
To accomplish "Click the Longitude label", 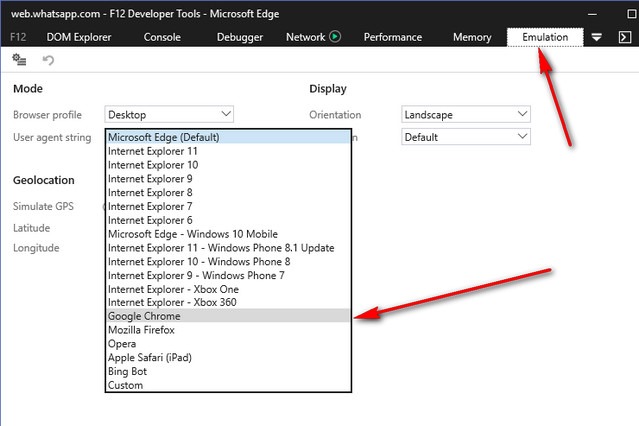I will point(36,248).
